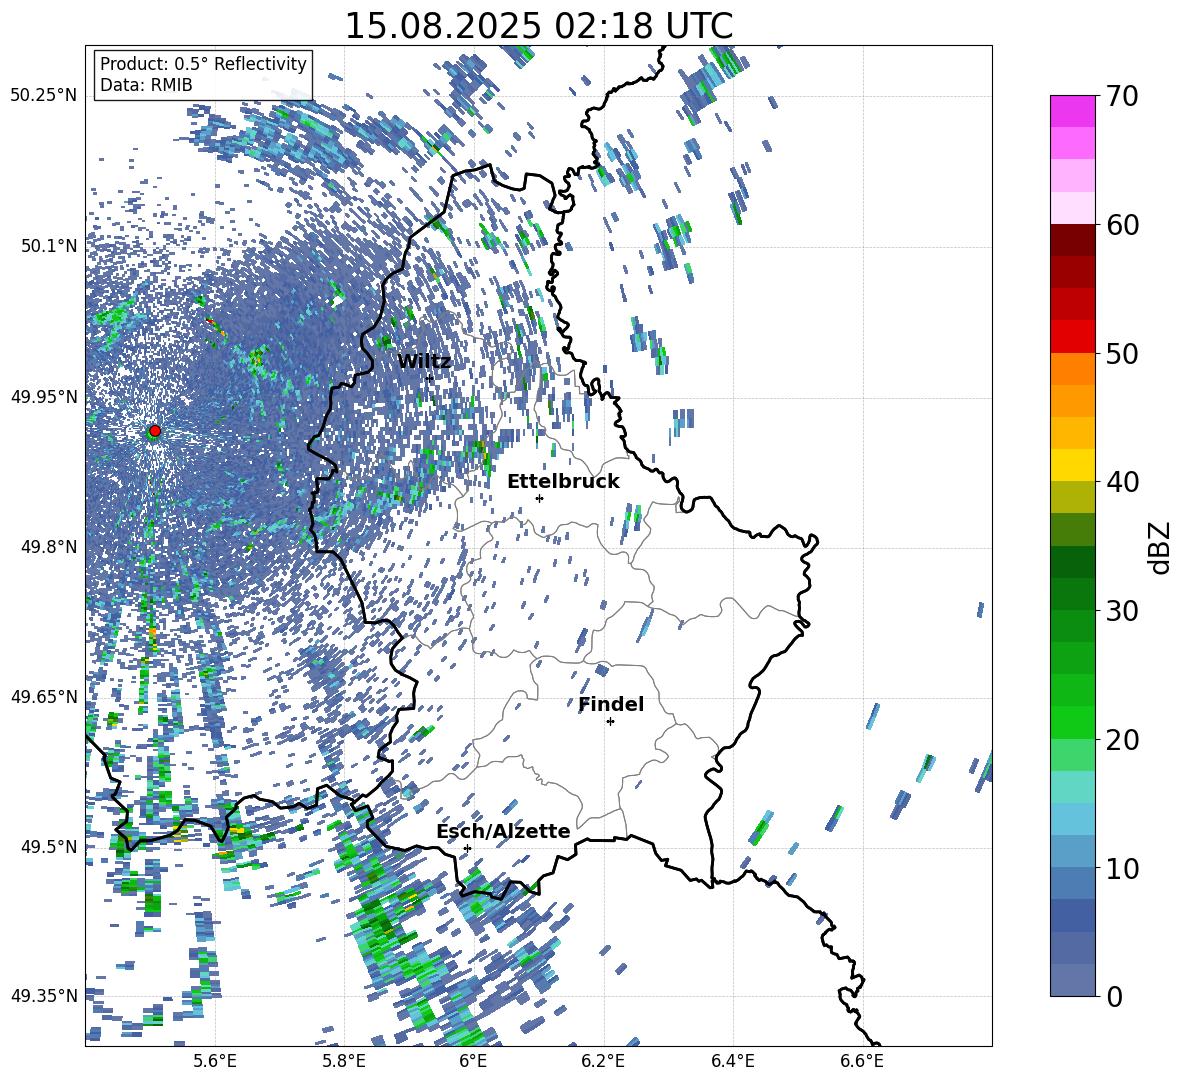The height and width of the screenshot is (1081, 1184).
Task: Click the bright green colorbar swatch above 20
Action: (1072, 722)
